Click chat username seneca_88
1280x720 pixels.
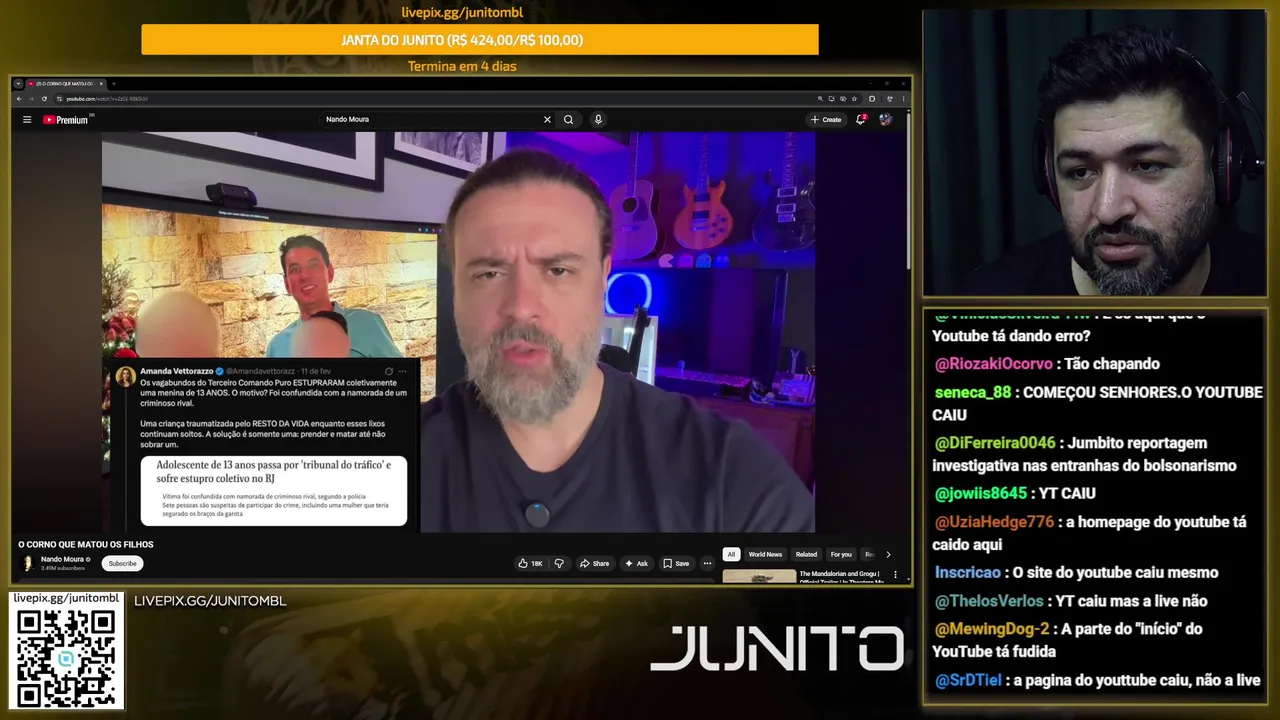[x=973, y=392]
